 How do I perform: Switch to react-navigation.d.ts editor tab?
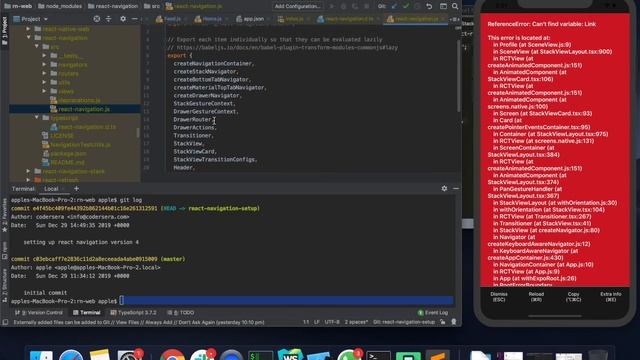coord(346,19)
